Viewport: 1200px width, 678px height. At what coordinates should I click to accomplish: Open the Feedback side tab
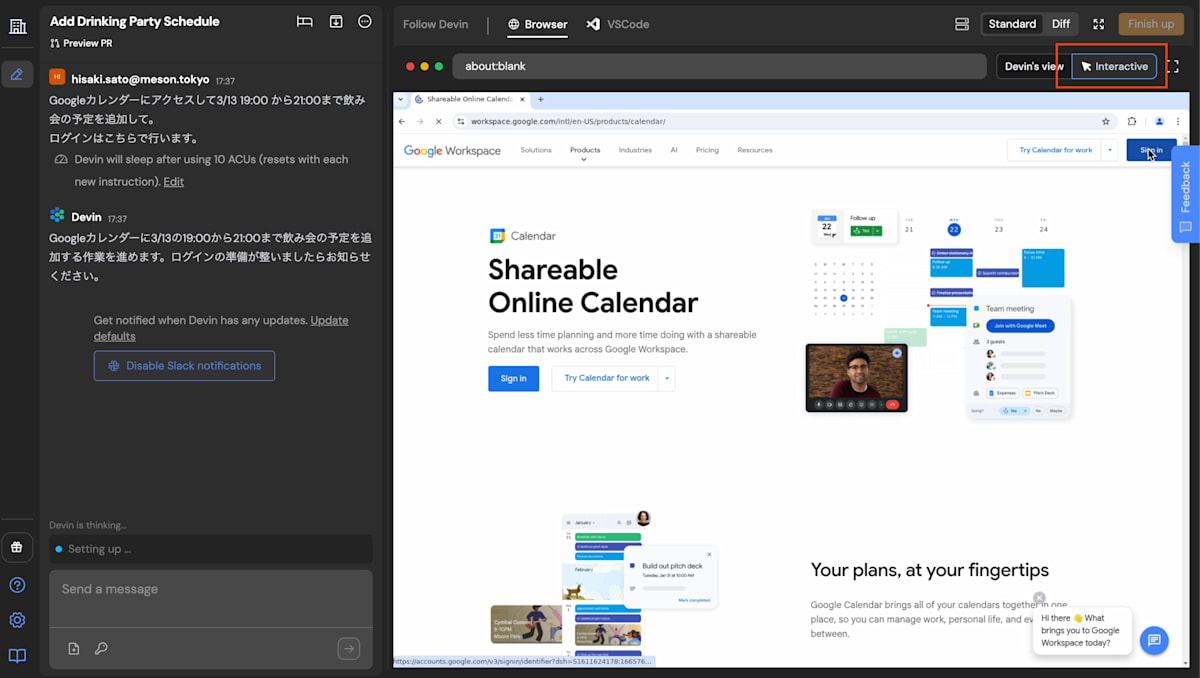coord(1185,194)
